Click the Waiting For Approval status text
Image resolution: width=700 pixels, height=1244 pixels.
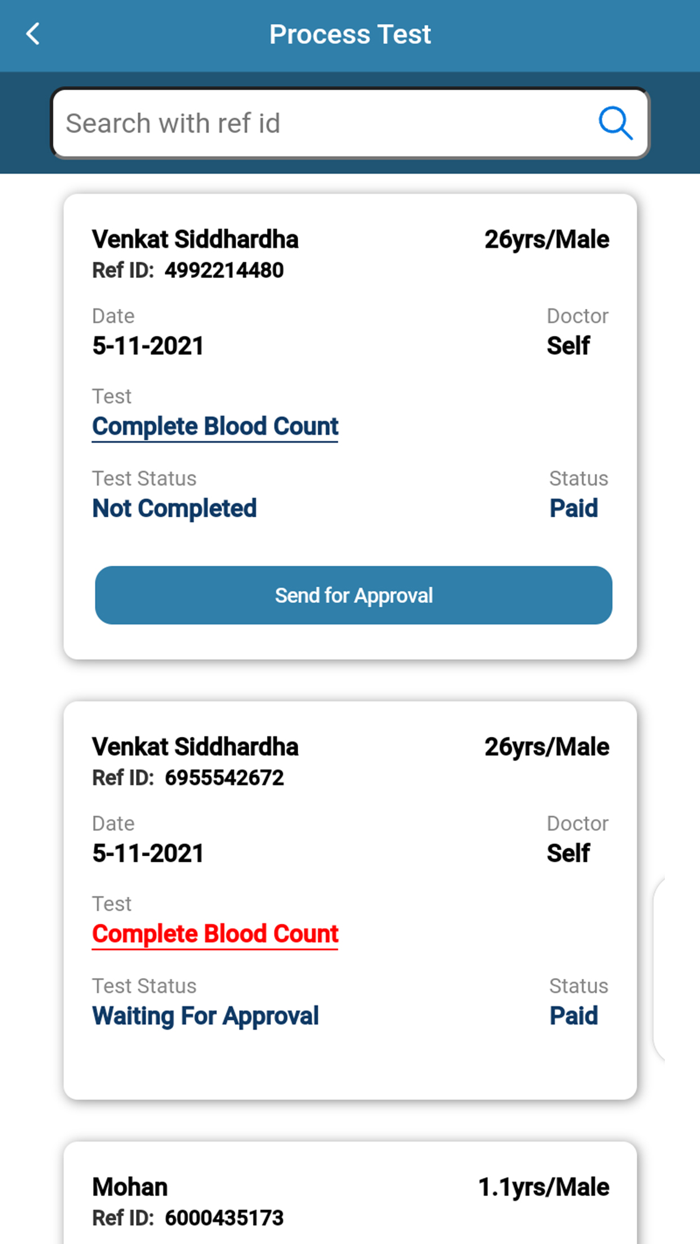[x=205, y=1016]
